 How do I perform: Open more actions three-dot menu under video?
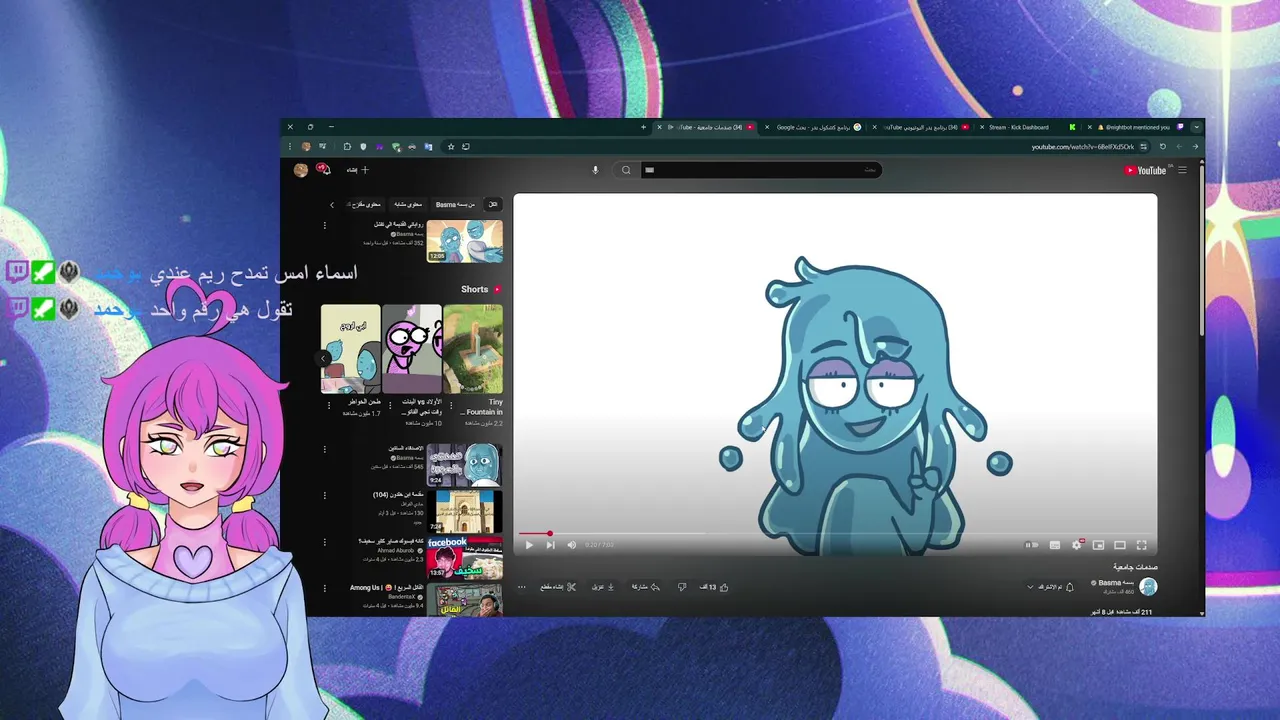[521, 587]
